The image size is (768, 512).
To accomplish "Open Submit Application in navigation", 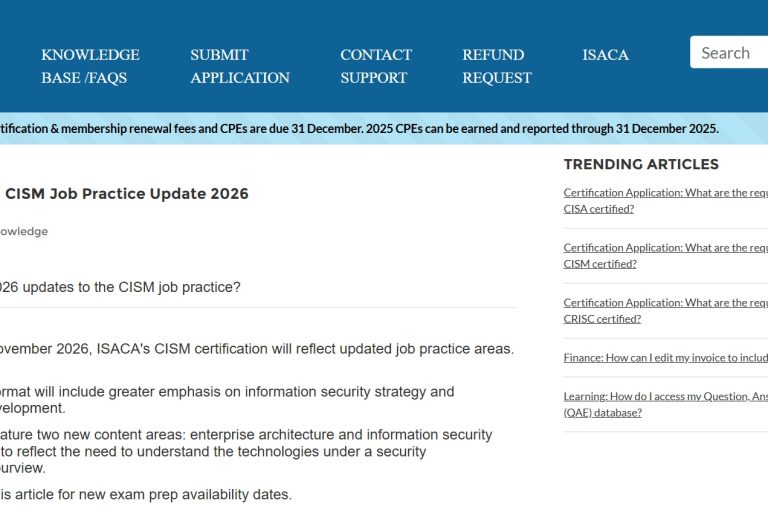I will (x=240, y=66).
